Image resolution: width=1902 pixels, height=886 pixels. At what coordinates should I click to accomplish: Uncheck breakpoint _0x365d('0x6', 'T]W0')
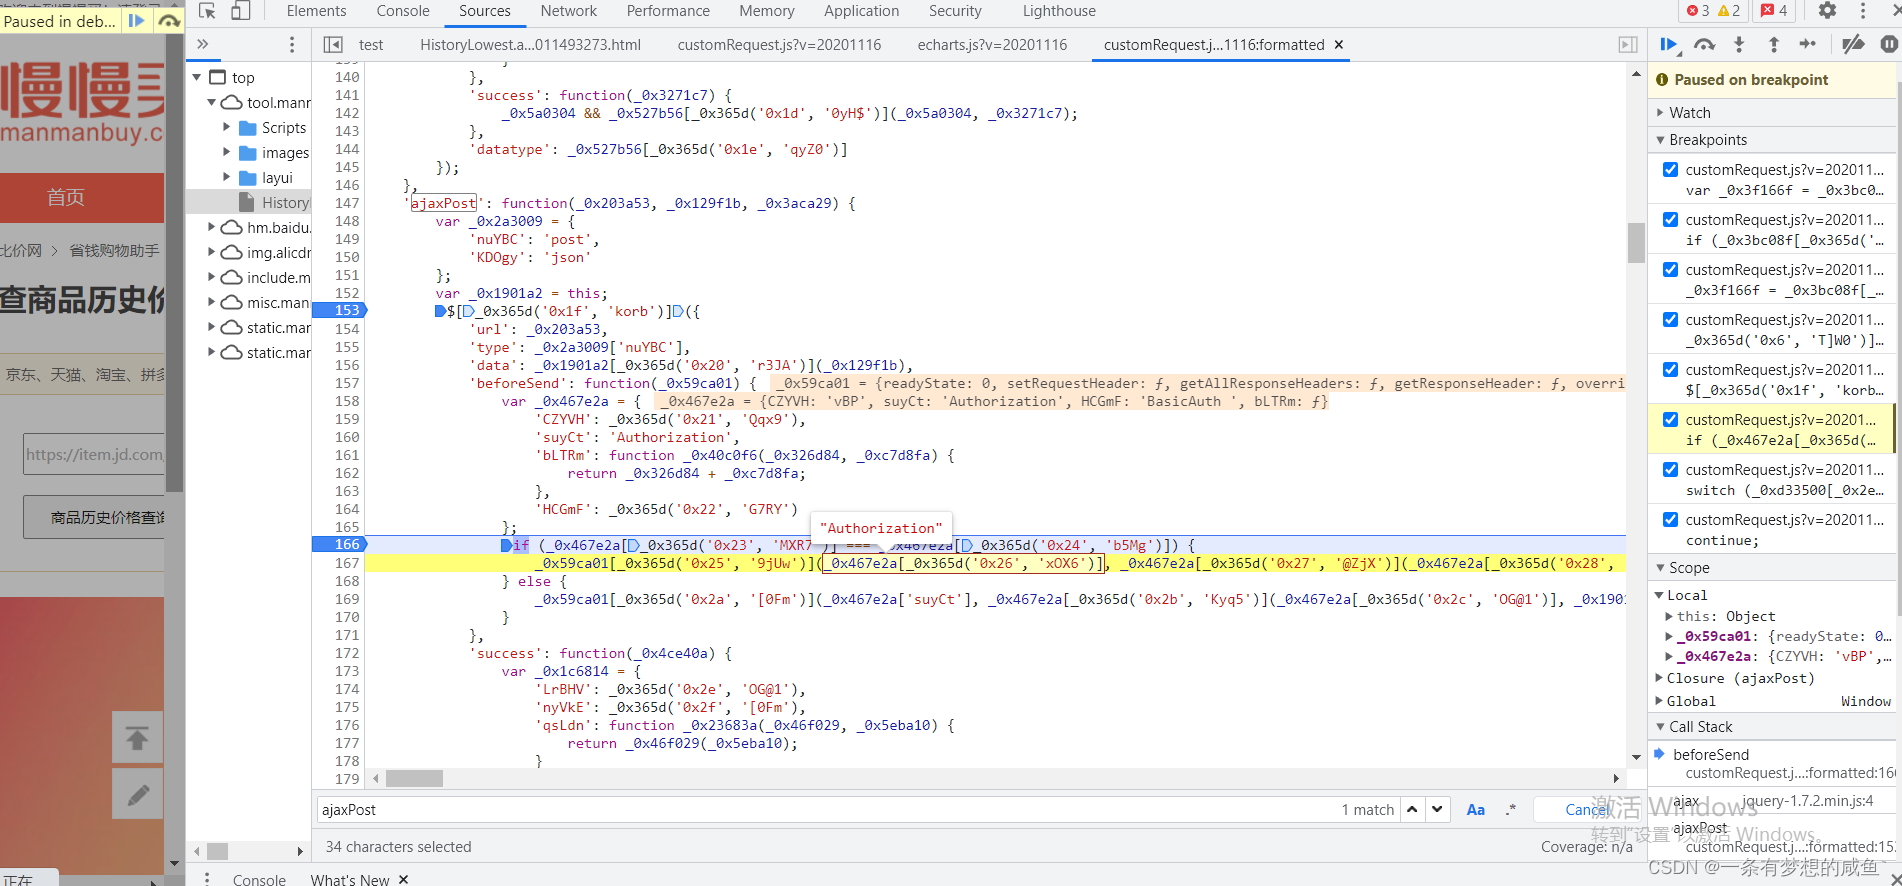[1670, 319]
